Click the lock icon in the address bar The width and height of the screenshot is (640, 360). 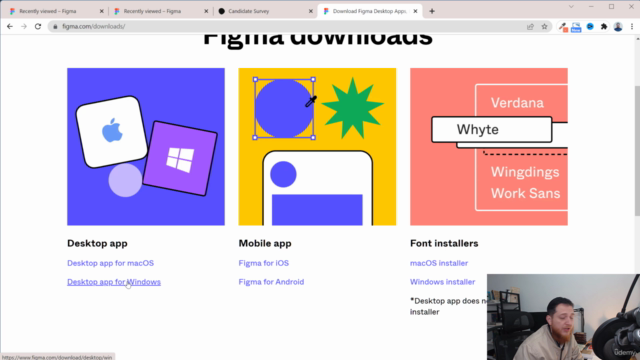tap(55, 27)
